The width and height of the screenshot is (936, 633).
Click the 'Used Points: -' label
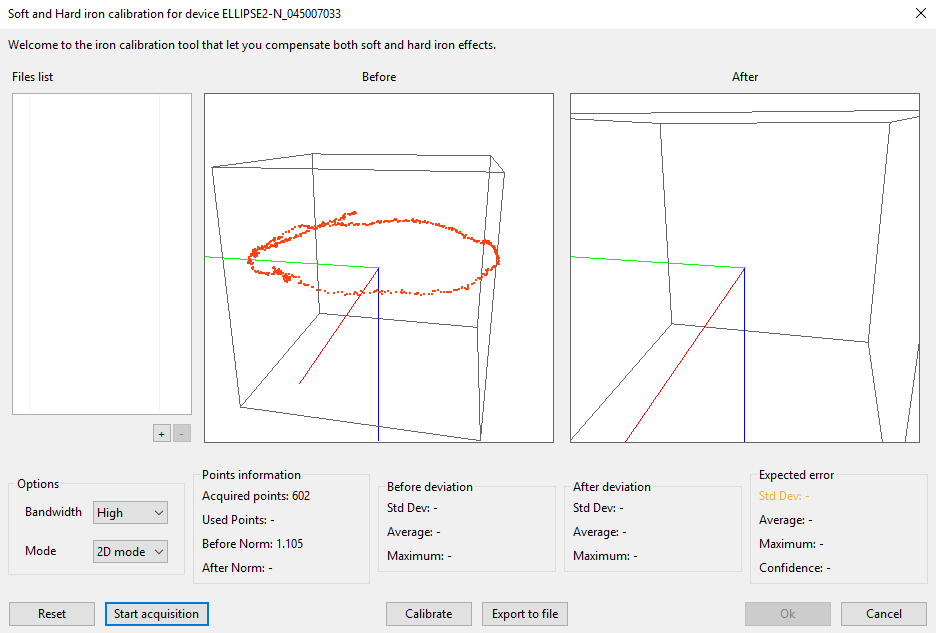pos(238,520)
